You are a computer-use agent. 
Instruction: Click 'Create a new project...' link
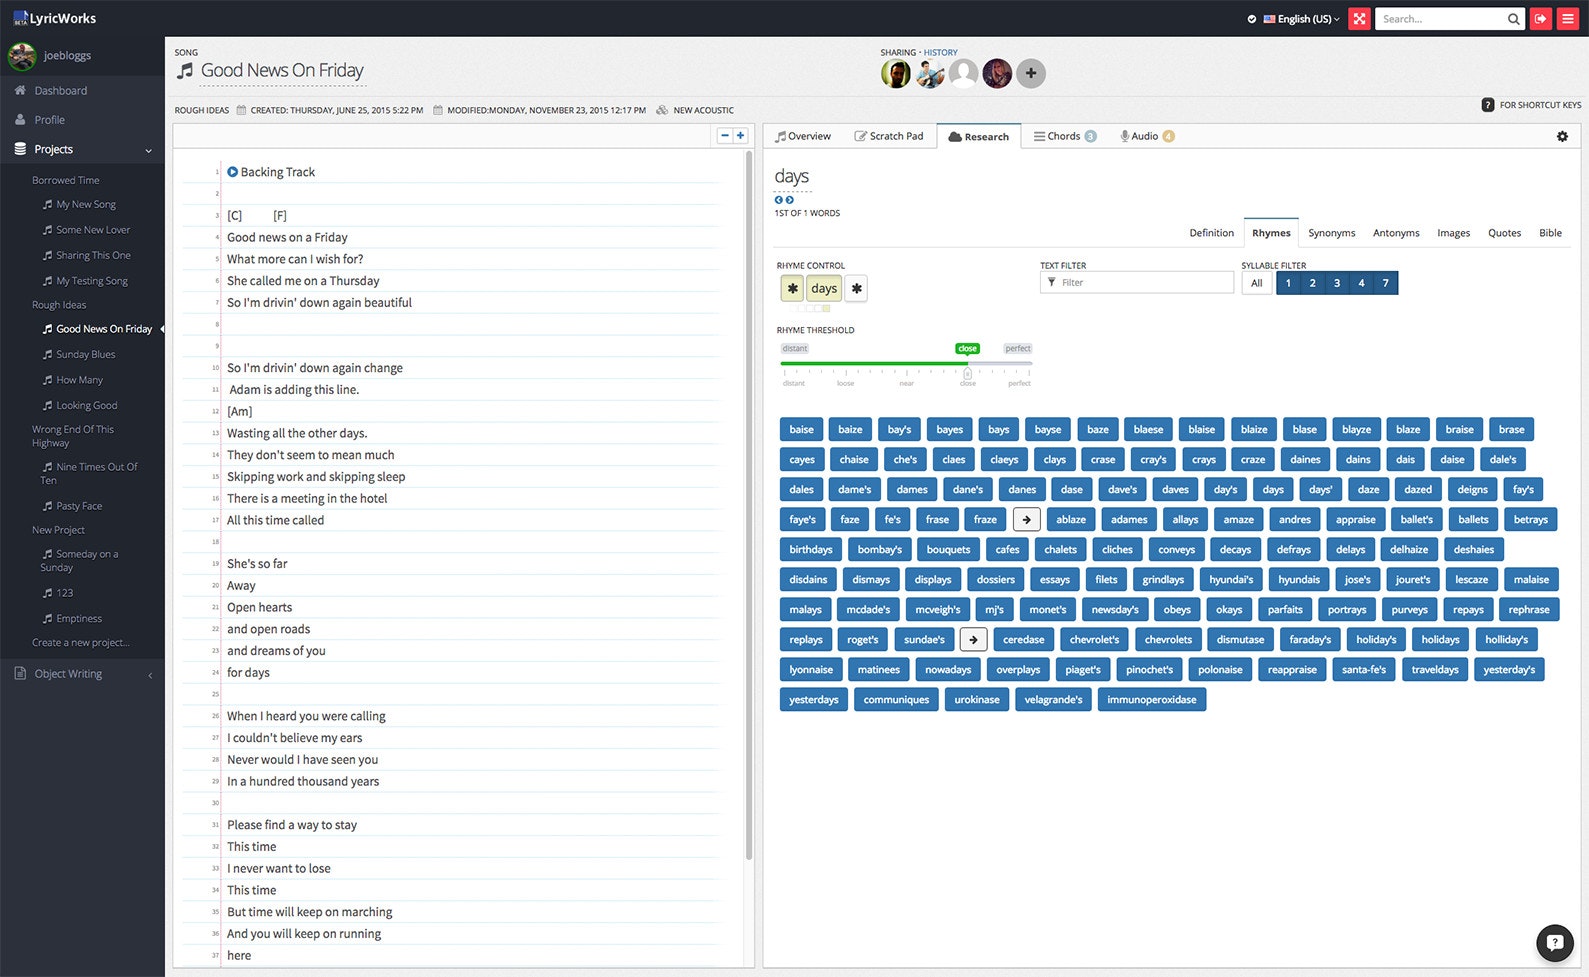[80, 642]
